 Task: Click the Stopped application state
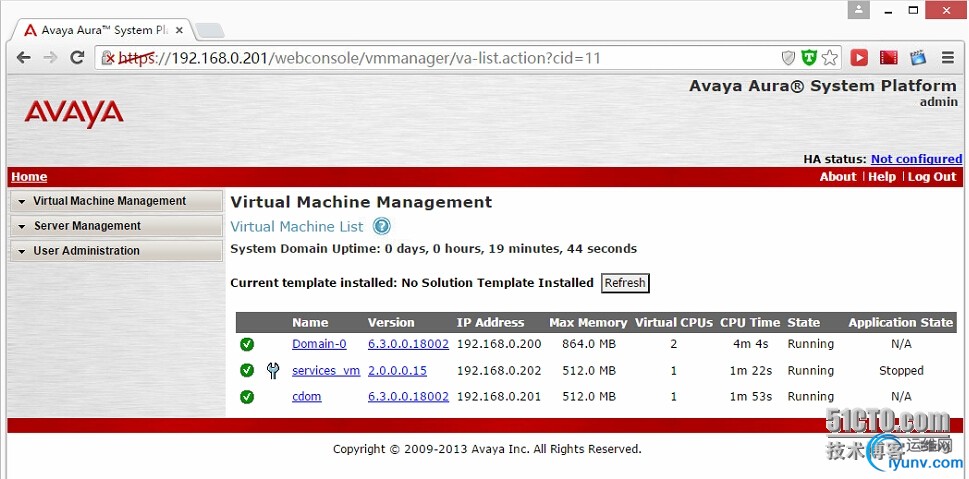[x=901, y=371]
